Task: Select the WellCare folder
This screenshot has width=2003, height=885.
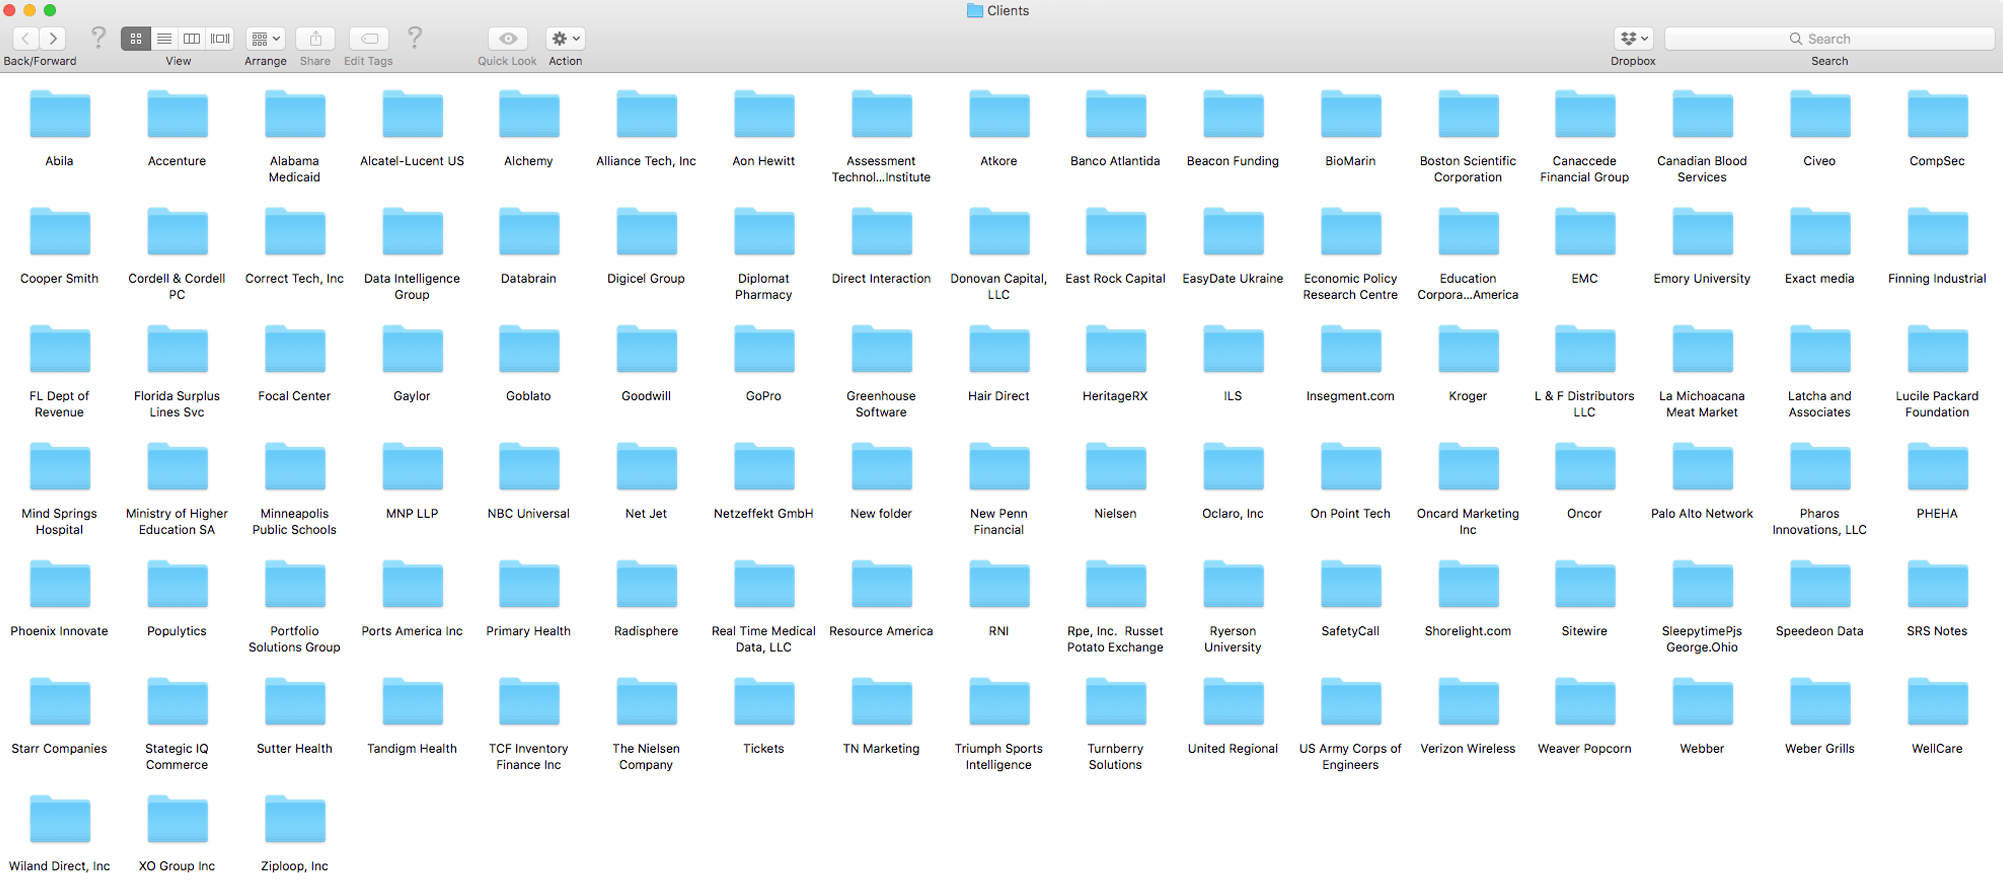Action: [x=1937, y=702]
